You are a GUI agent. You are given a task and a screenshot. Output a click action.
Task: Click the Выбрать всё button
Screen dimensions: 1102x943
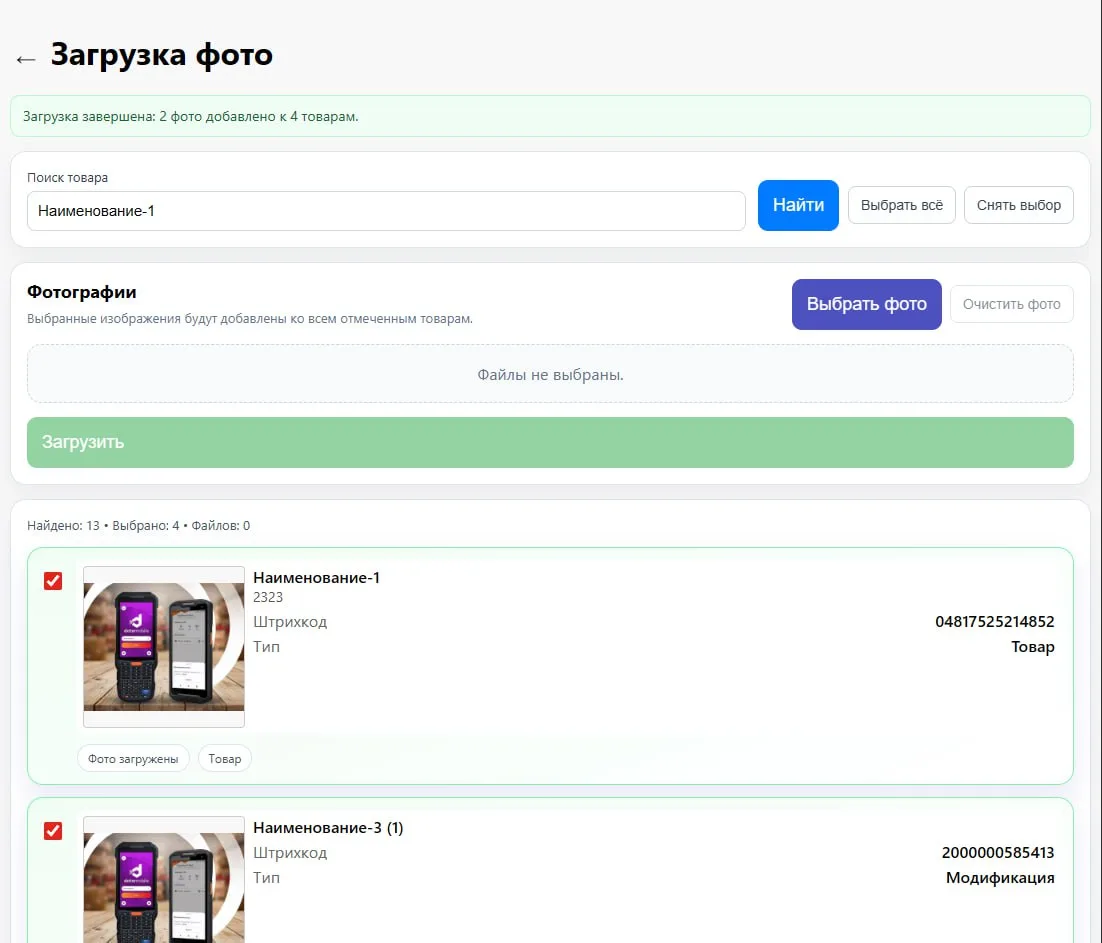901,205
